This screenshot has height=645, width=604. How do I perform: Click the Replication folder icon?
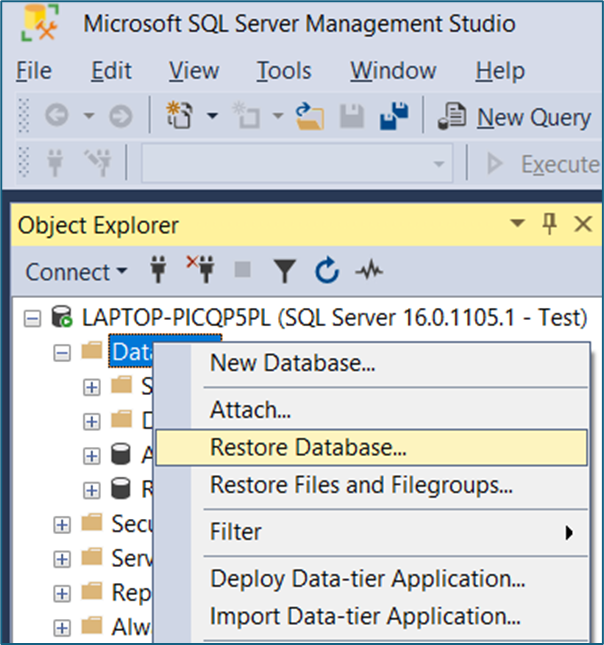click(x=92, y=592)
